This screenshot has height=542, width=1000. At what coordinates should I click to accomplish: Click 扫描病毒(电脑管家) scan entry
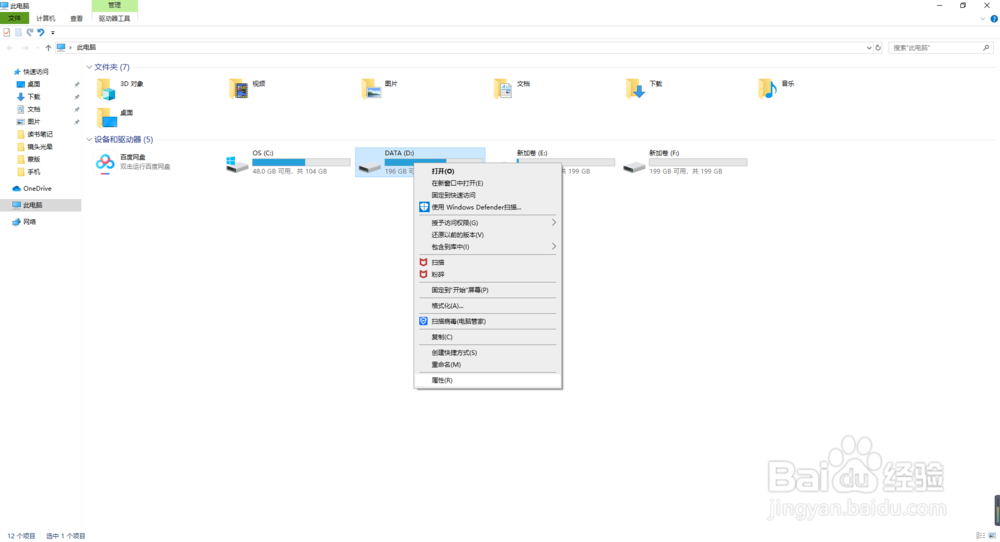click(488, 321)
